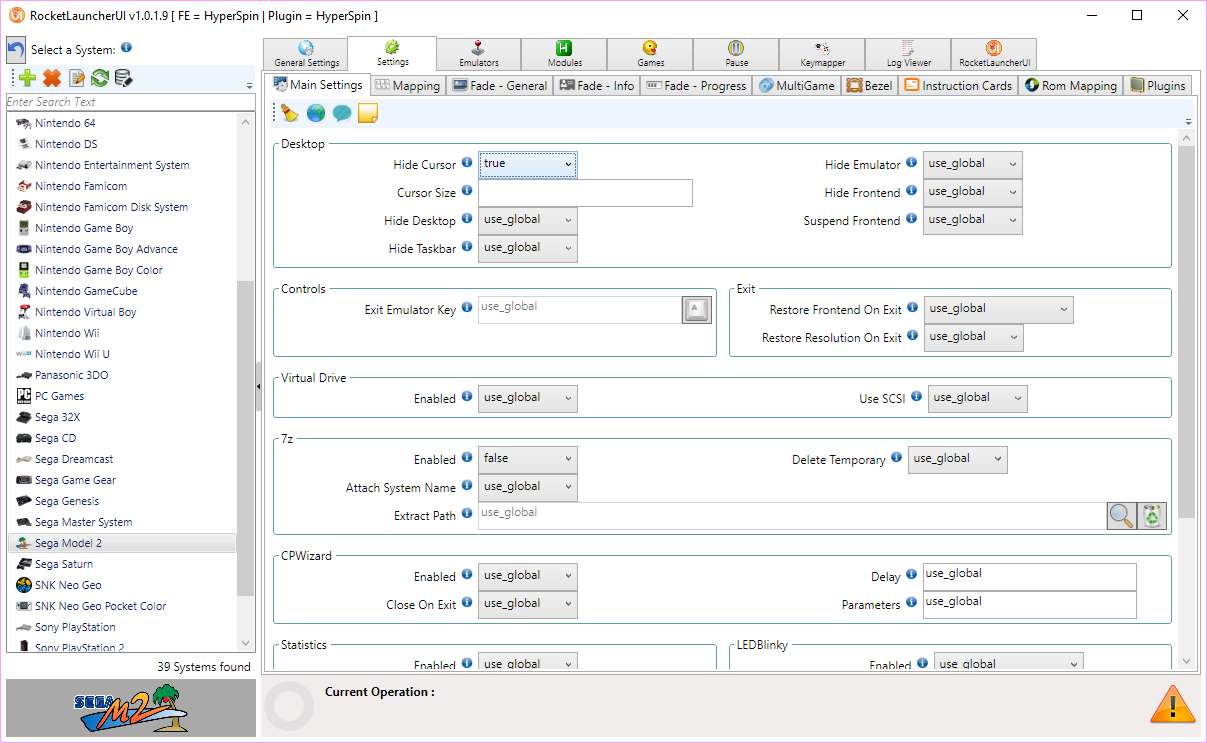
Task: Click the blue back arrow icon
Action: (16, 50)
